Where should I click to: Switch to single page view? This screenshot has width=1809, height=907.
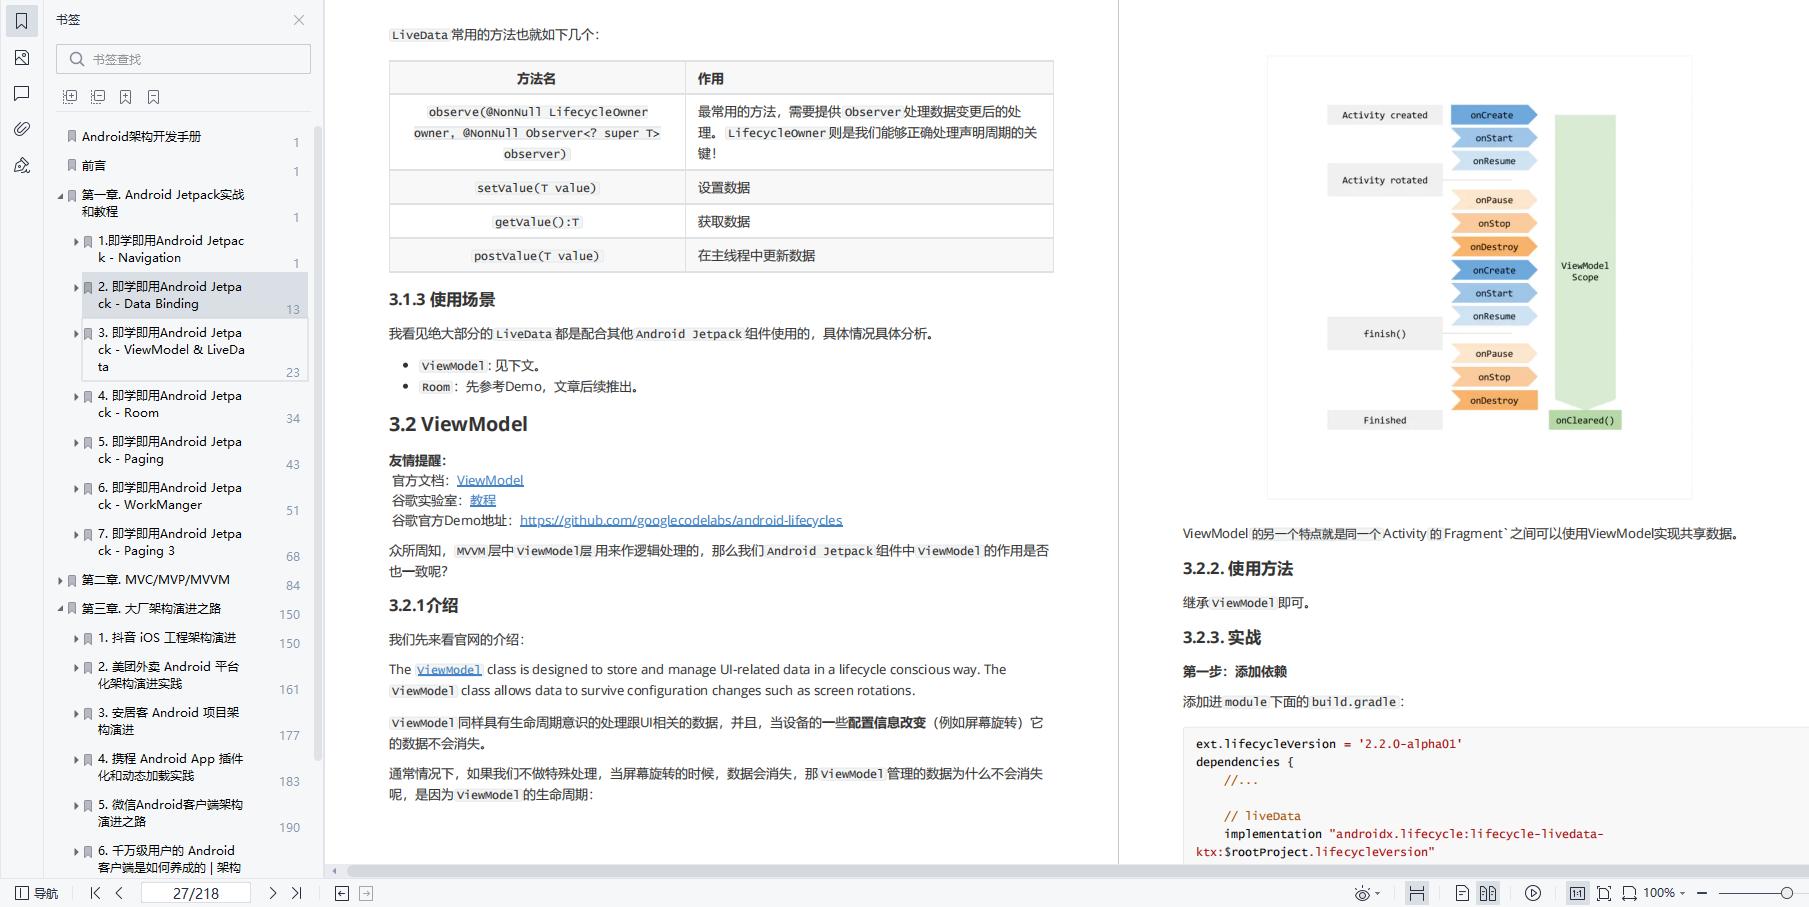[1462, 893]
